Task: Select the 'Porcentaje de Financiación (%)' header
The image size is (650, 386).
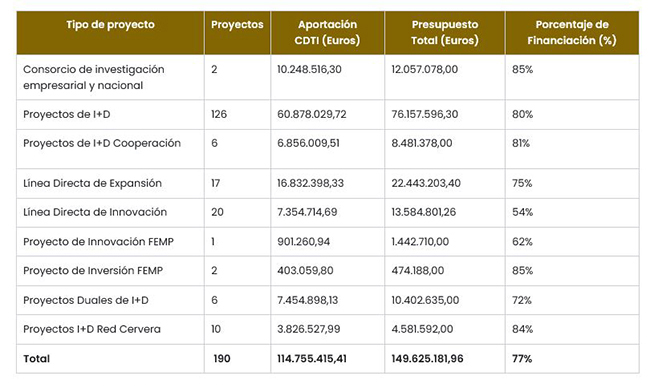Action: (x=572, y=33)
